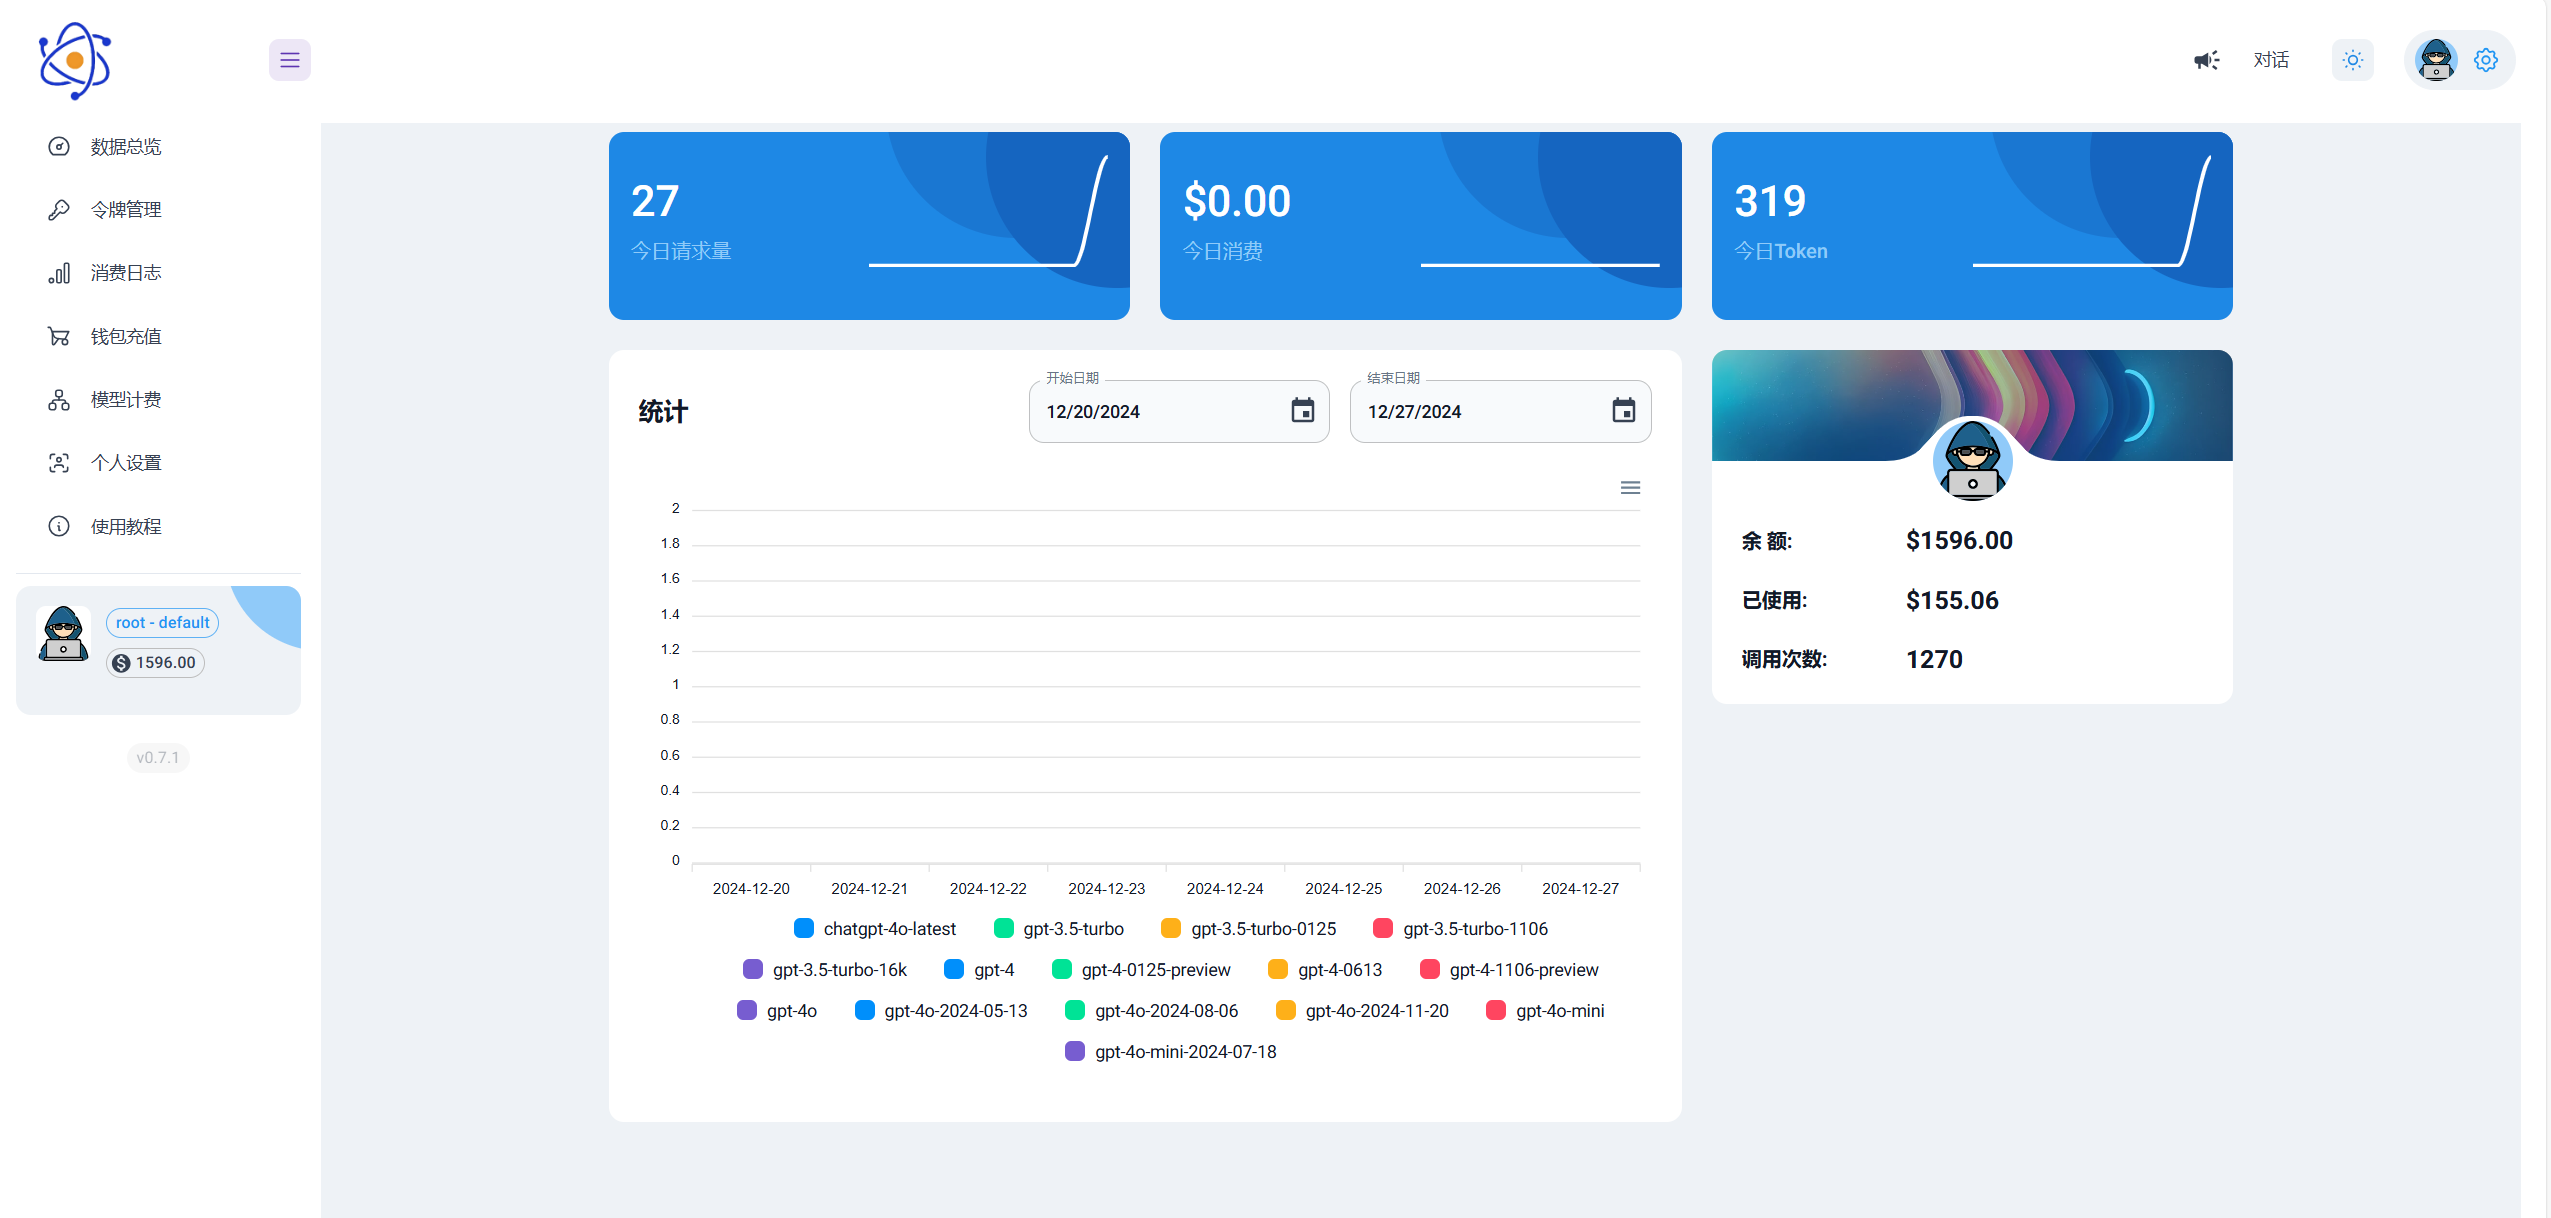Toggle gpt-3.5-turbo-1106 legend series
This screenshot has height=1218, width=2551.
[1460, 929]
